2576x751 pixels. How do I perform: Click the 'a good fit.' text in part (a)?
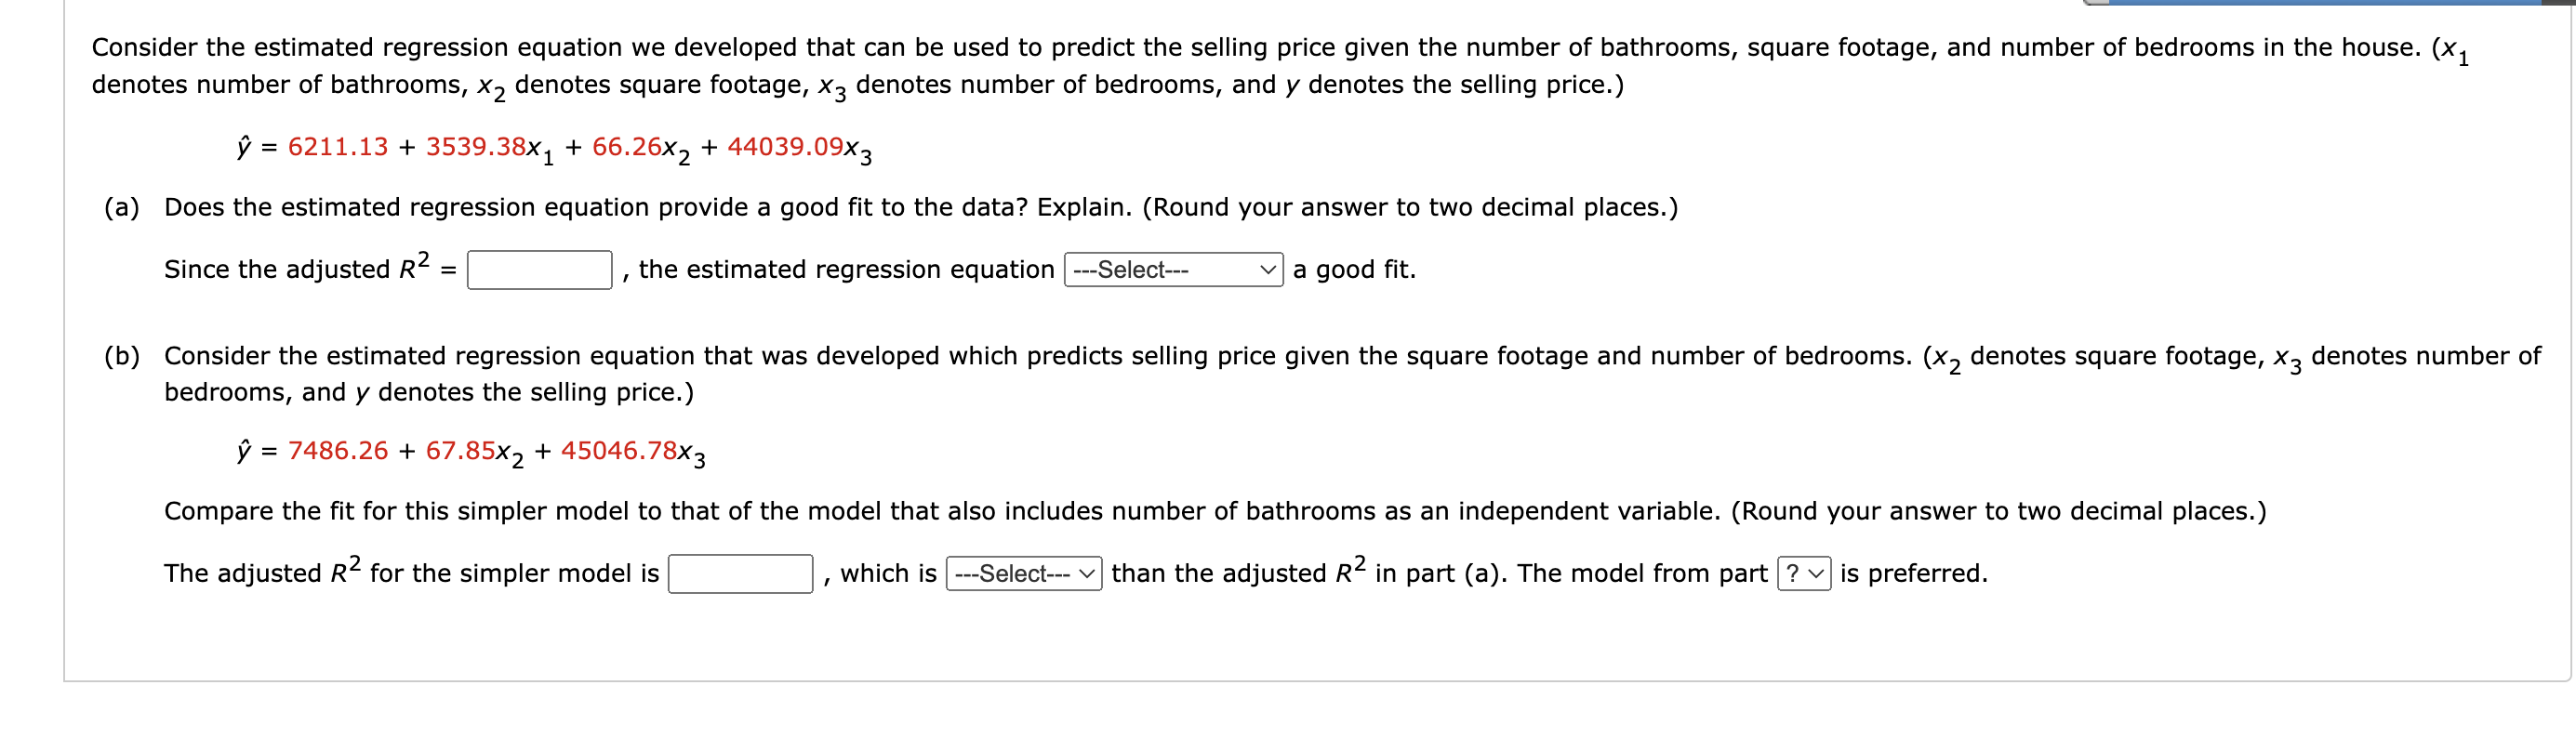coord(1354,270)
